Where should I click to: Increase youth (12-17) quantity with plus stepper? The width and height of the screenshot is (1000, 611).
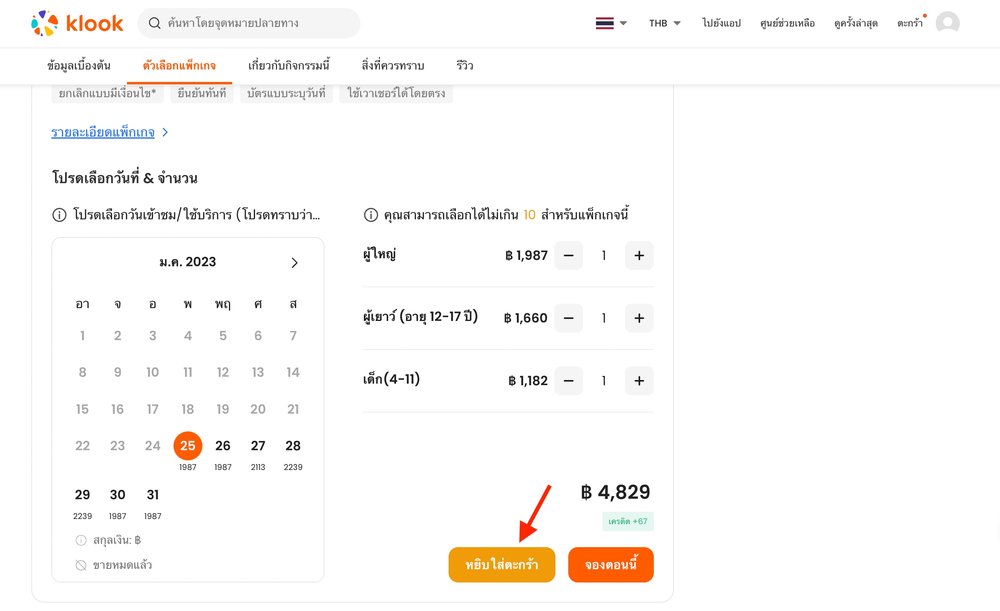[638, 318]
